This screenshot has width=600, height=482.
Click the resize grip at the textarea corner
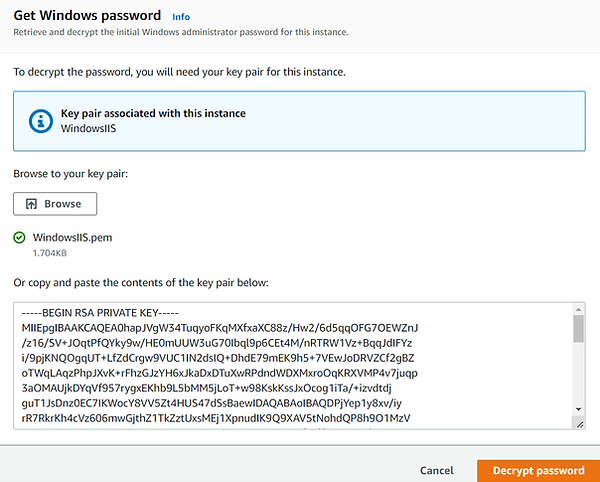tap(579, 424)
